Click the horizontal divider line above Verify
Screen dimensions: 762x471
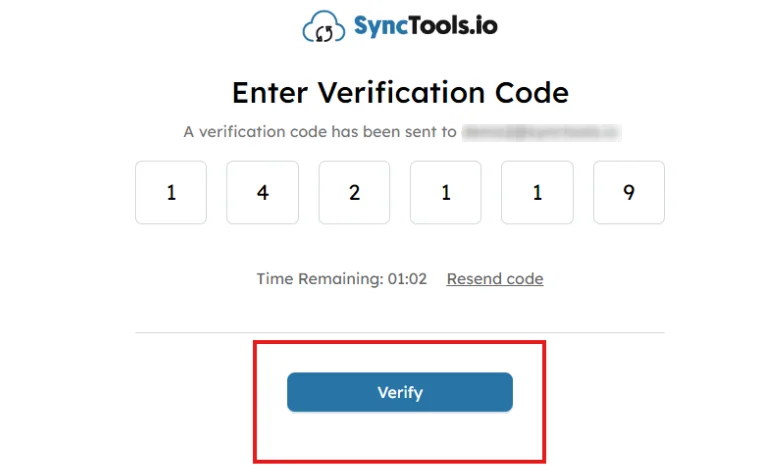point(400,332)
